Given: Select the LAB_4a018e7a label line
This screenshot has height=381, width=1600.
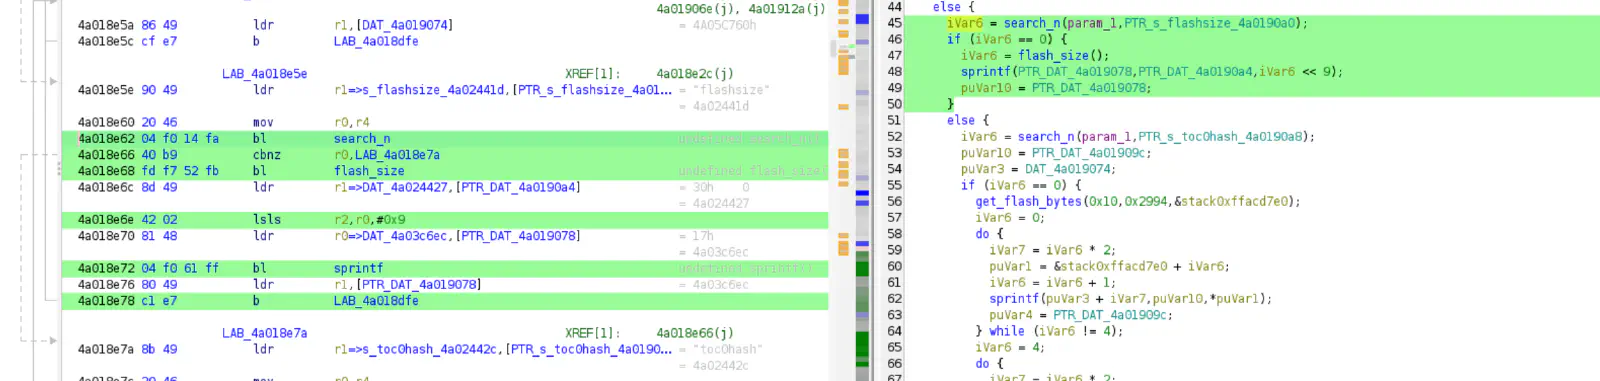Looking at the screenshot, I should click(264, 333).
